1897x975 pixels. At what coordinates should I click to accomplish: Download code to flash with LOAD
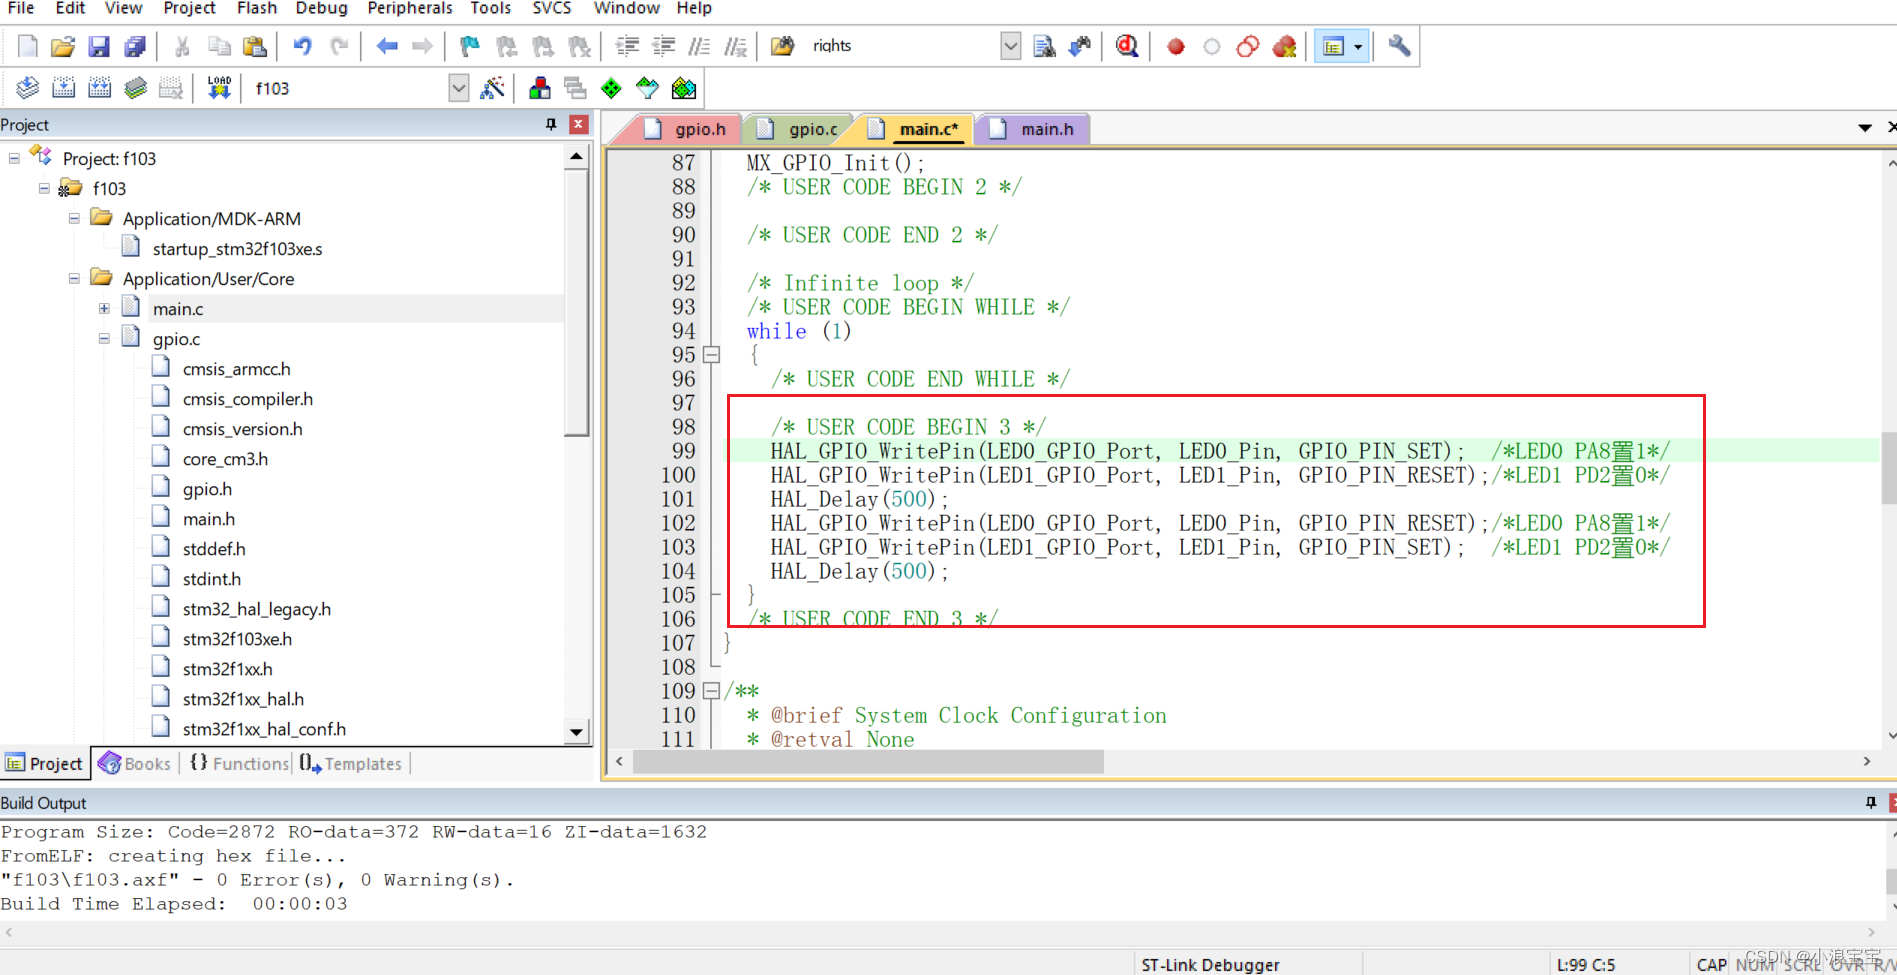click(x=219, y=88)
